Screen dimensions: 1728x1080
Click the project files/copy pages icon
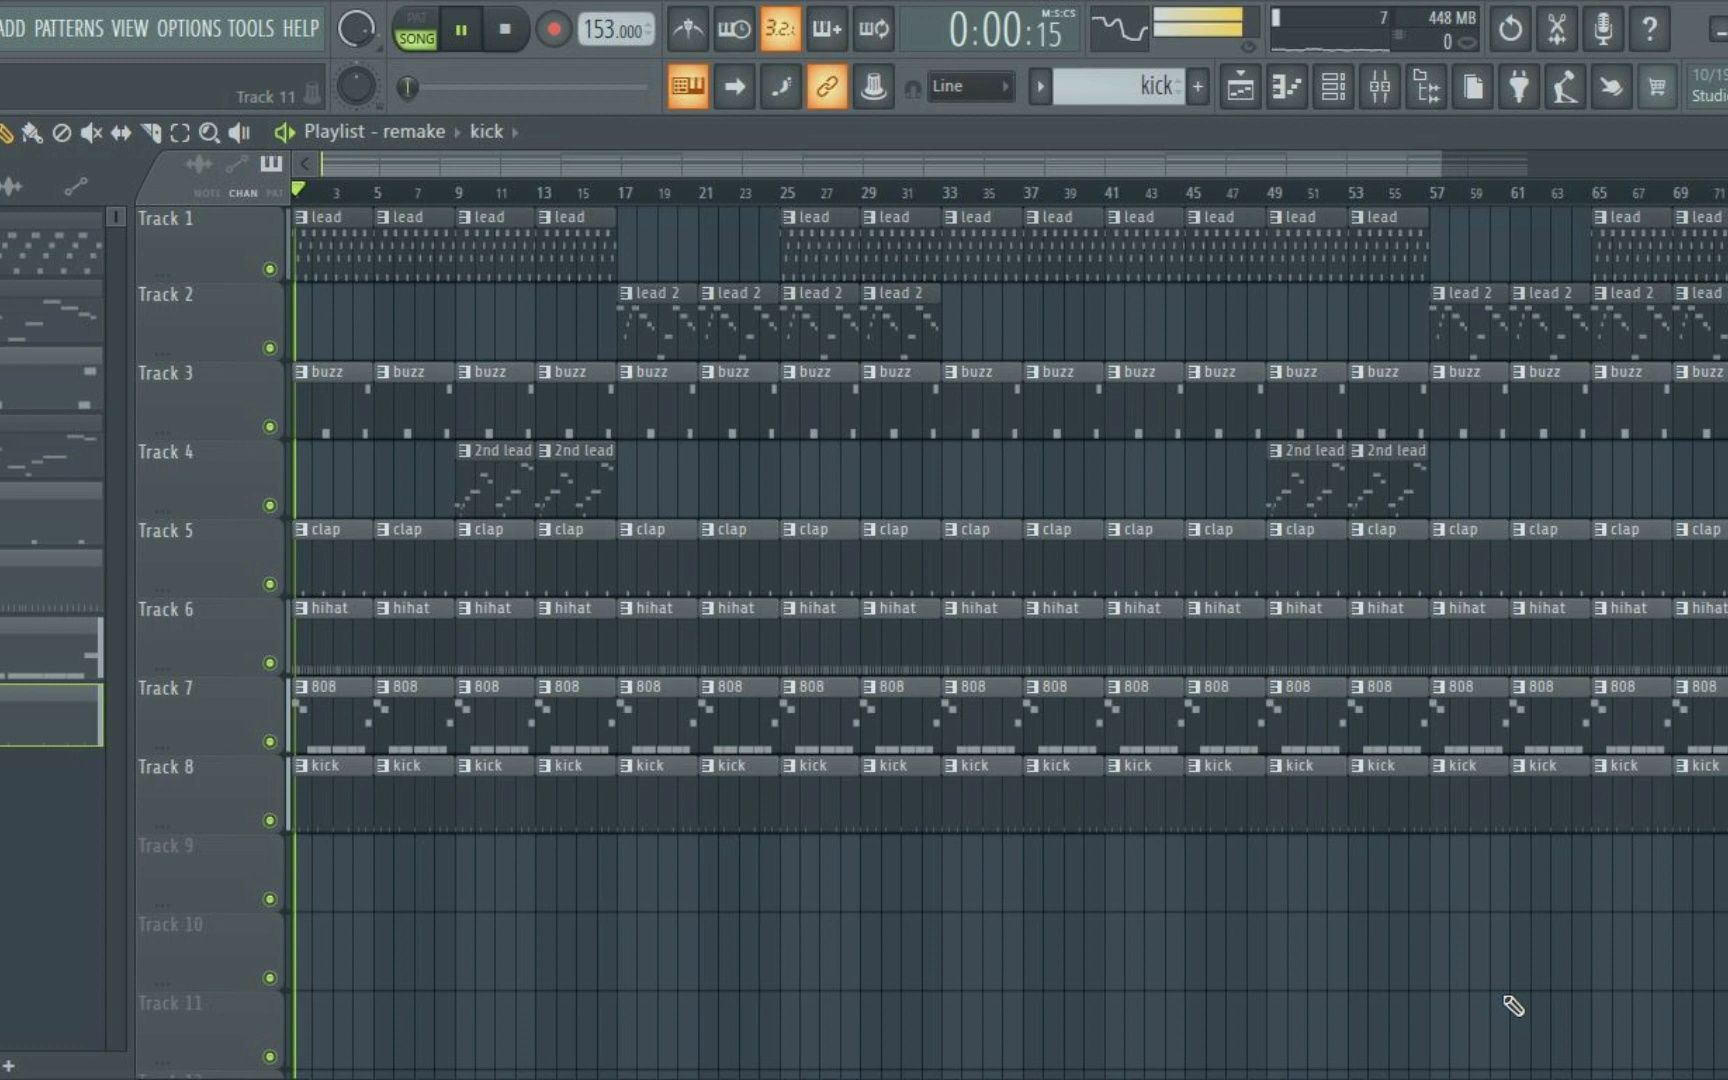click(1472, 87)
